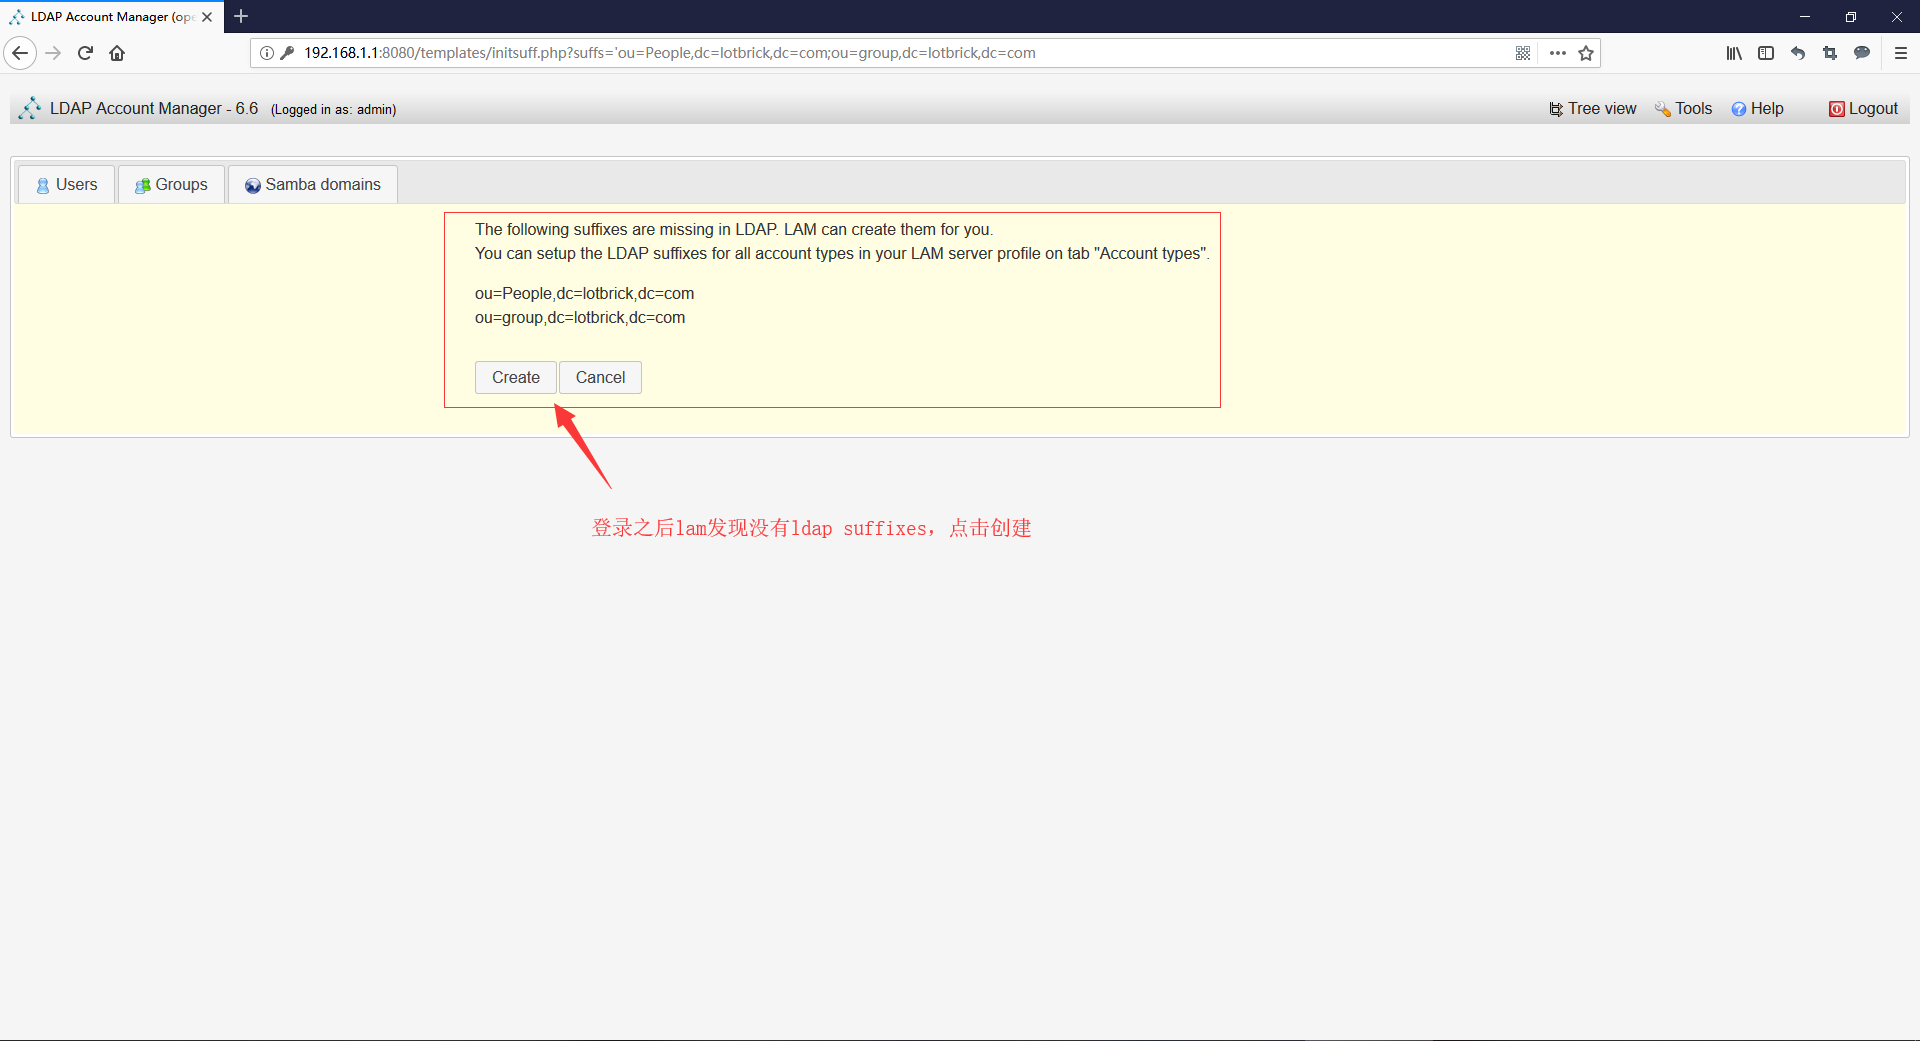This screenshot has width=1920, height=1041.
Task: Click the Tree view icon
Action: coord(1556,109)
